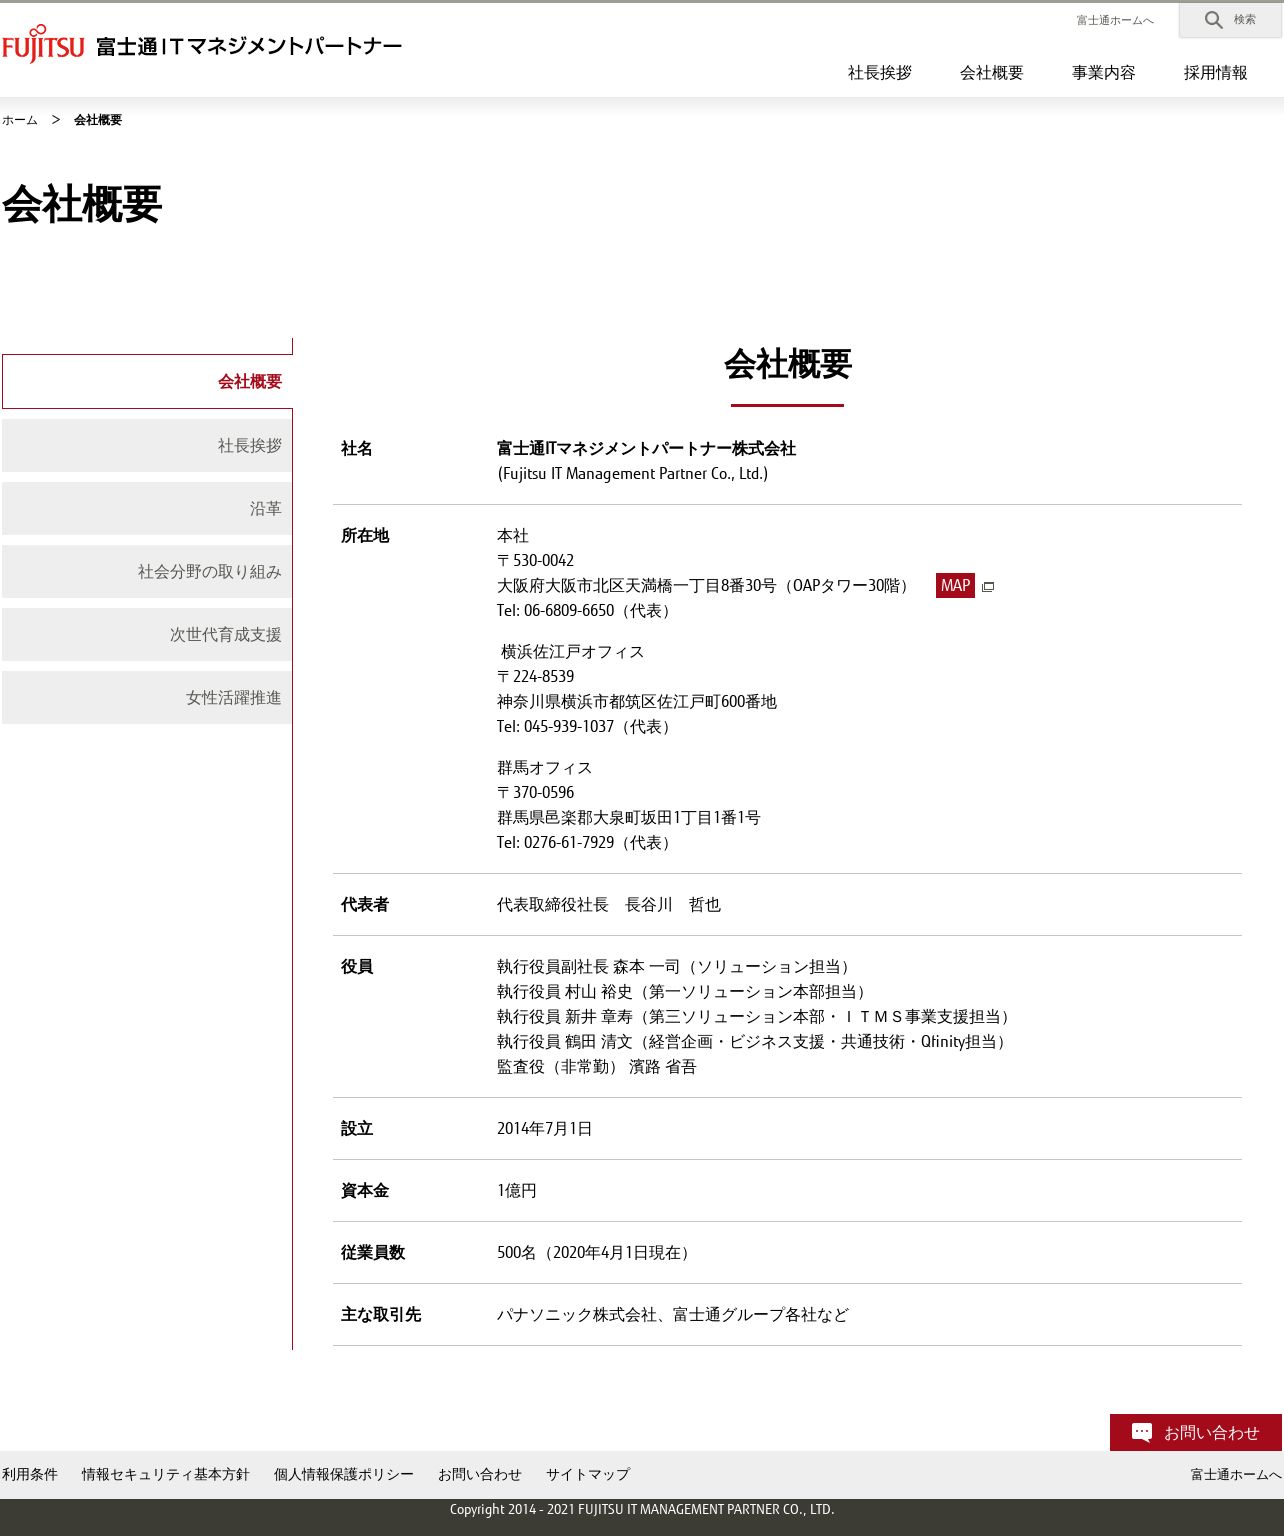Click the search magnifier icon
The height and width of the screenshot is (1536, 1284).
coord(1214,20)
